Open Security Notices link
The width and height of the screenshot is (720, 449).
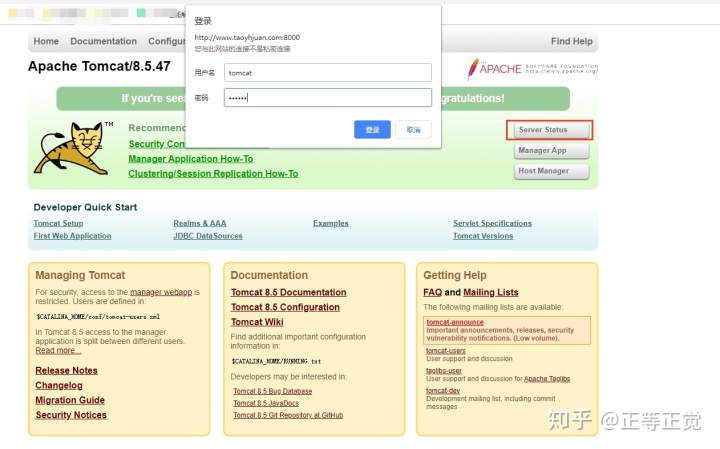pyautogui.click(x=71, y=415)
